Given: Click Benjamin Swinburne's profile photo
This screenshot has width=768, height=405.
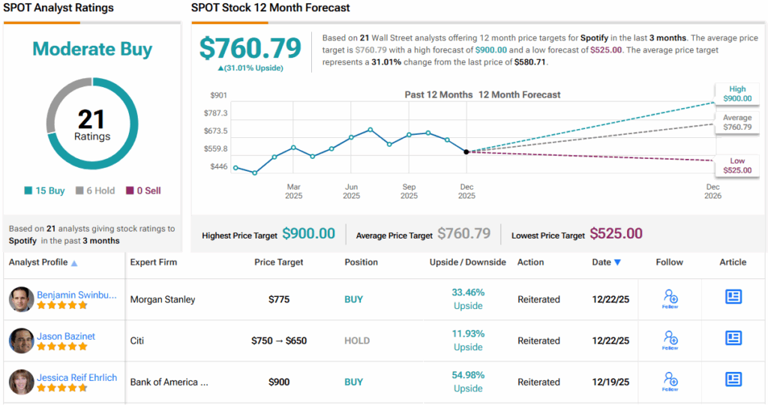Looking at the screenshot, I should point(21,299).
